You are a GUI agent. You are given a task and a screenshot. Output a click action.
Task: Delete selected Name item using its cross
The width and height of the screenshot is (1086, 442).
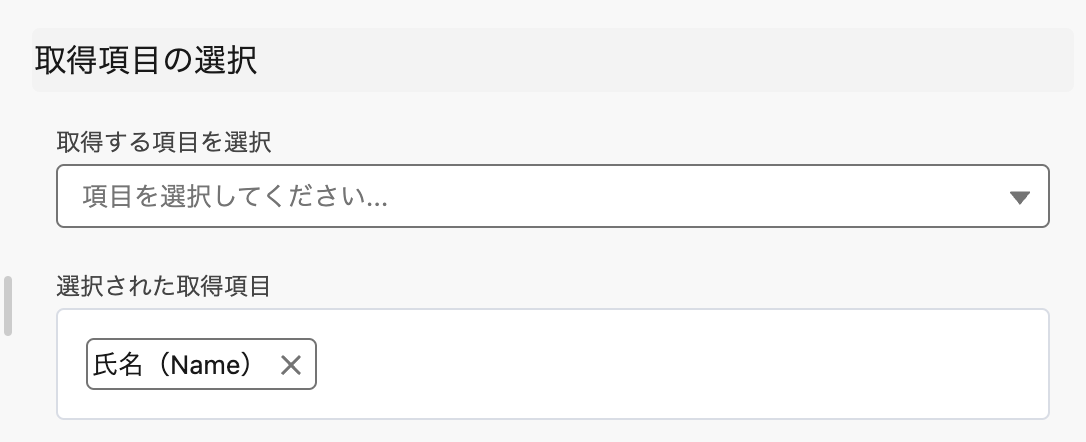291,366
